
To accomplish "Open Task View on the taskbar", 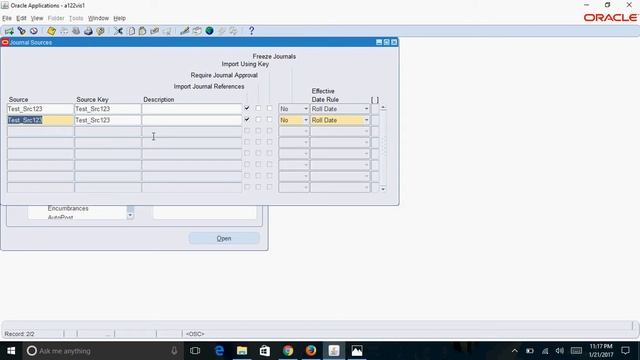I will coord(195,351).
